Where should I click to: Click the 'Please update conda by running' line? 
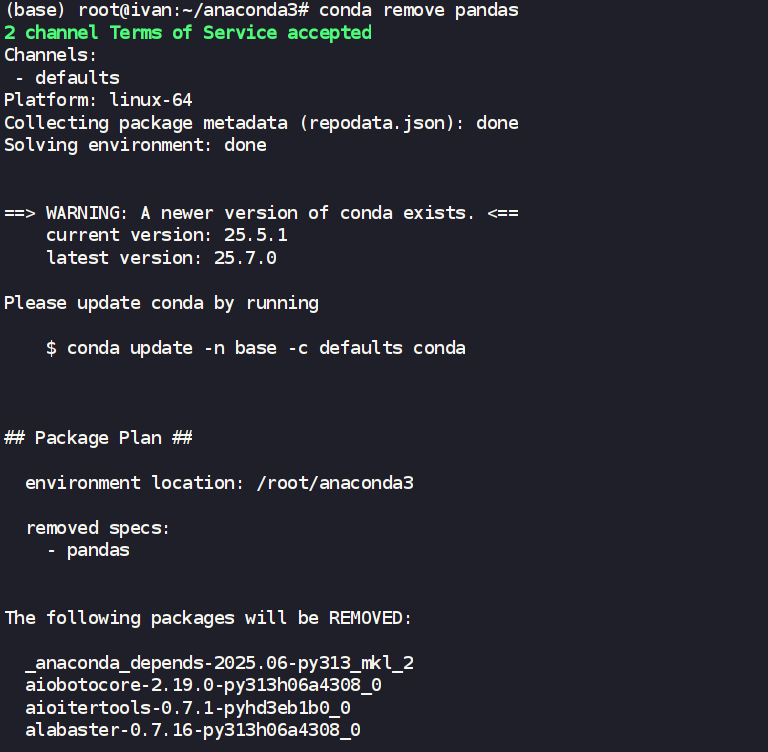[x=161, y=303]
